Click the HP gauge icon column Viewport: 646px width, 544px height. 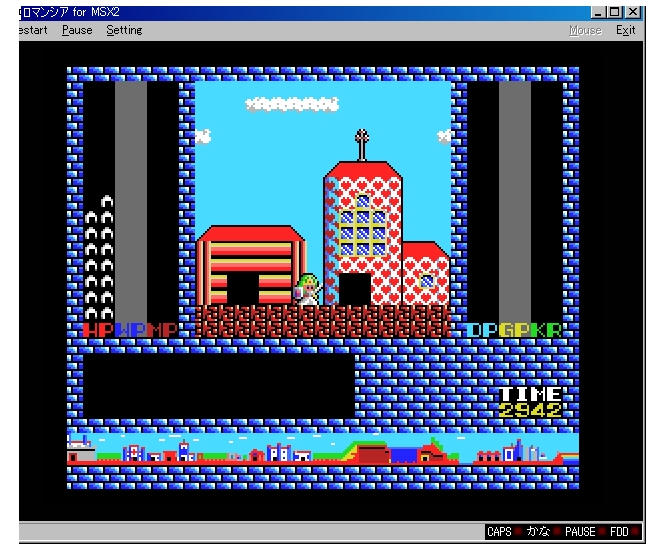(x=99, y=258)
